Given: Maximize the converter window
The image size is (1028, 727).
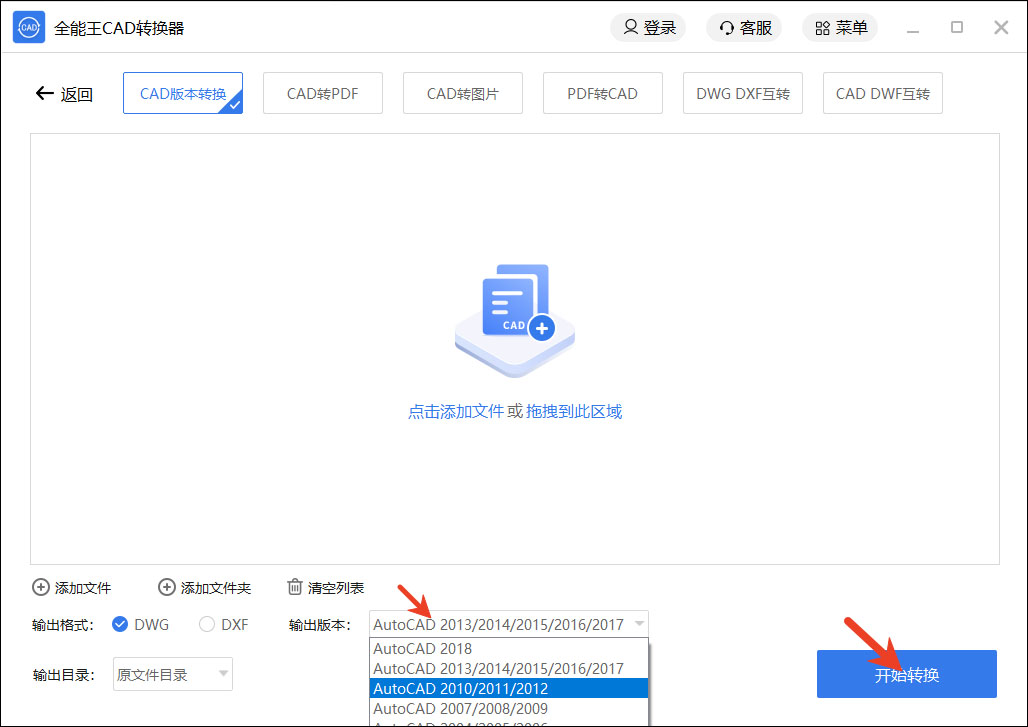Looking at the screenshot, I should tap(957, 27).
